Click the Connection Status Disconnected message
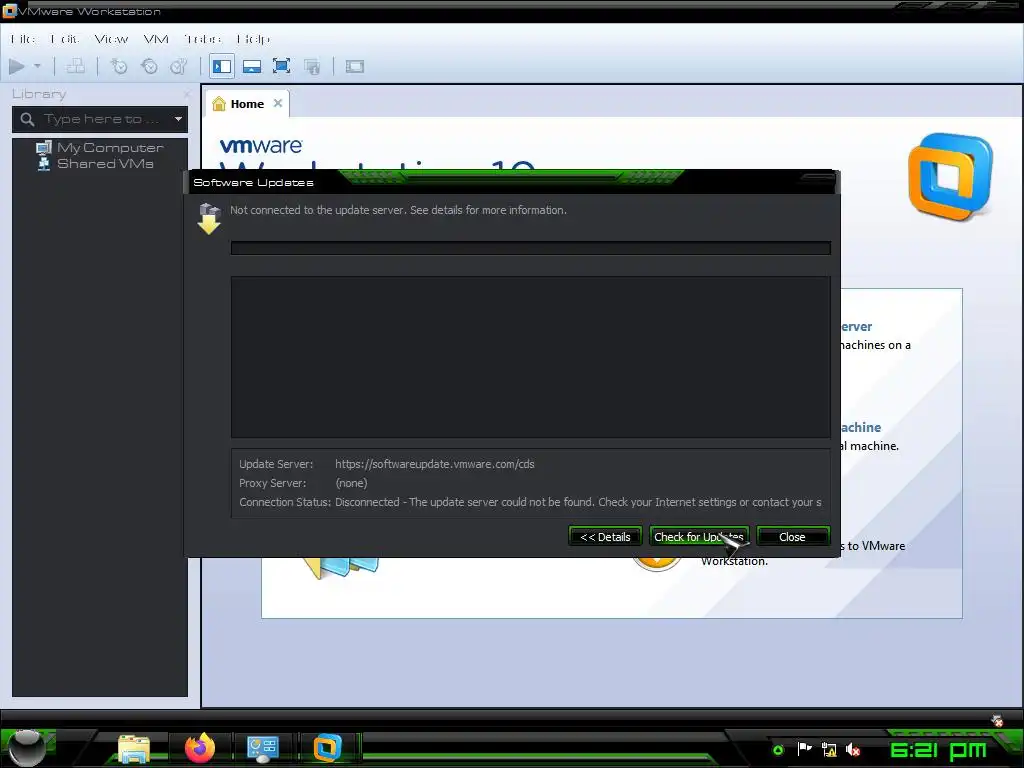This screenshot has height=768, width=1024. (578, 502)
